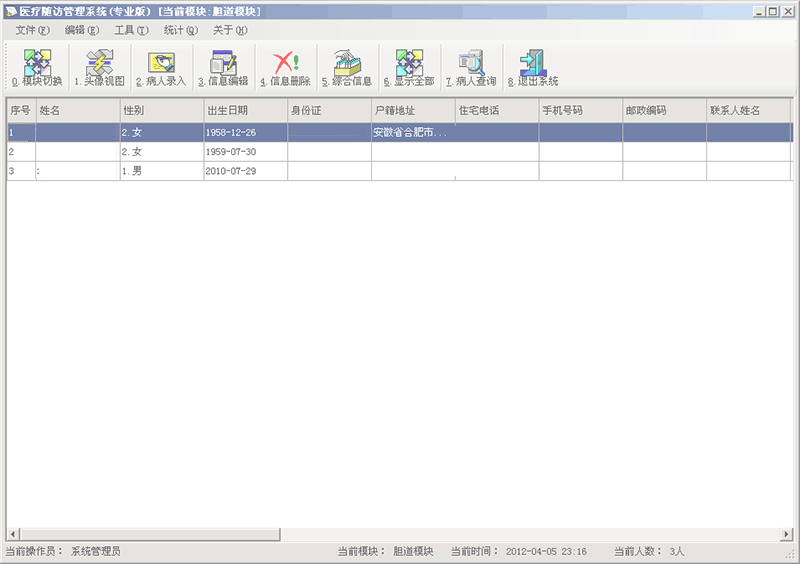
Task: Click the 显示全部 show all icon
Action: pos(409,67)
